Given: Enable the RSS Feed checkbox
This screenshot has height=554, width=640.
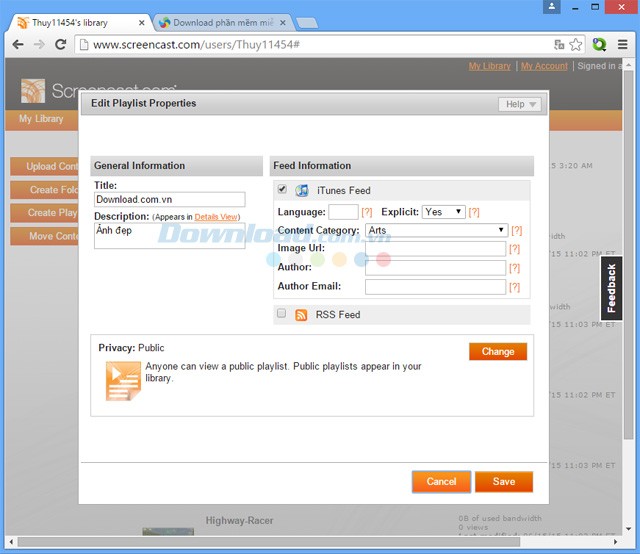Looking at the screenshot, I should (x=281, y=313).
